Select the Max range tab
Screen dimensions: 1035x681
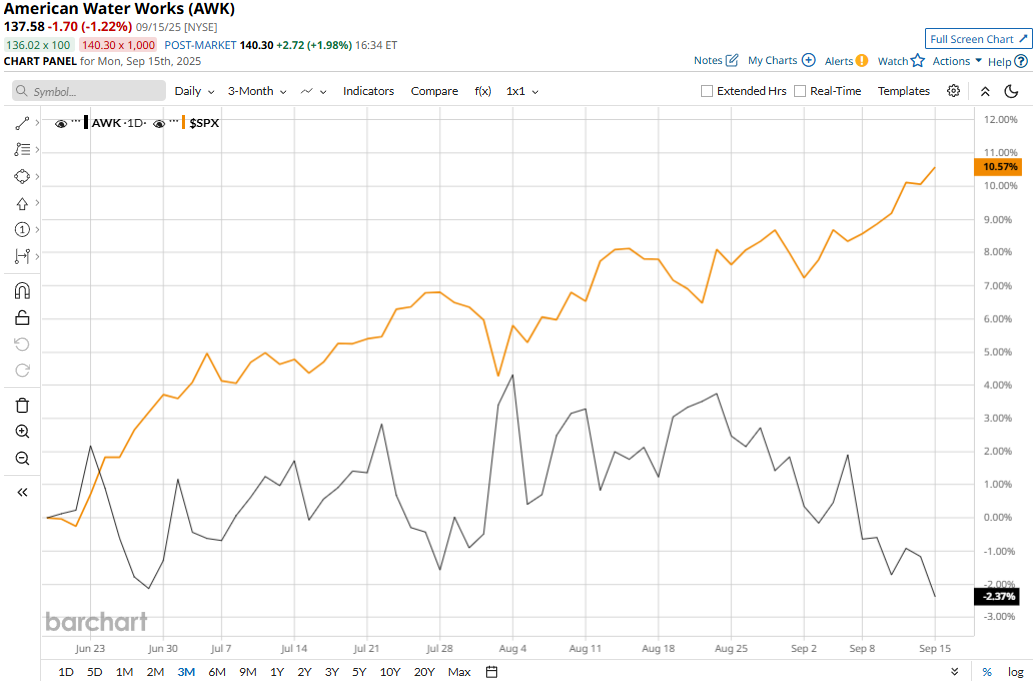click(459, 672)
